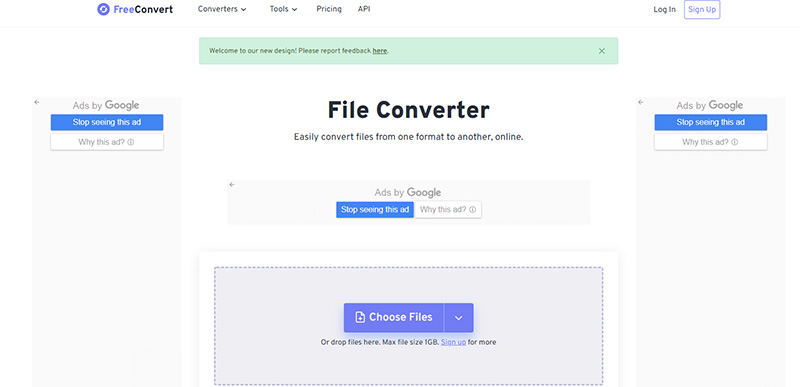Screen dimensions: 800x387
Task: Click the Sign Up button
Action: click(702, 9)
